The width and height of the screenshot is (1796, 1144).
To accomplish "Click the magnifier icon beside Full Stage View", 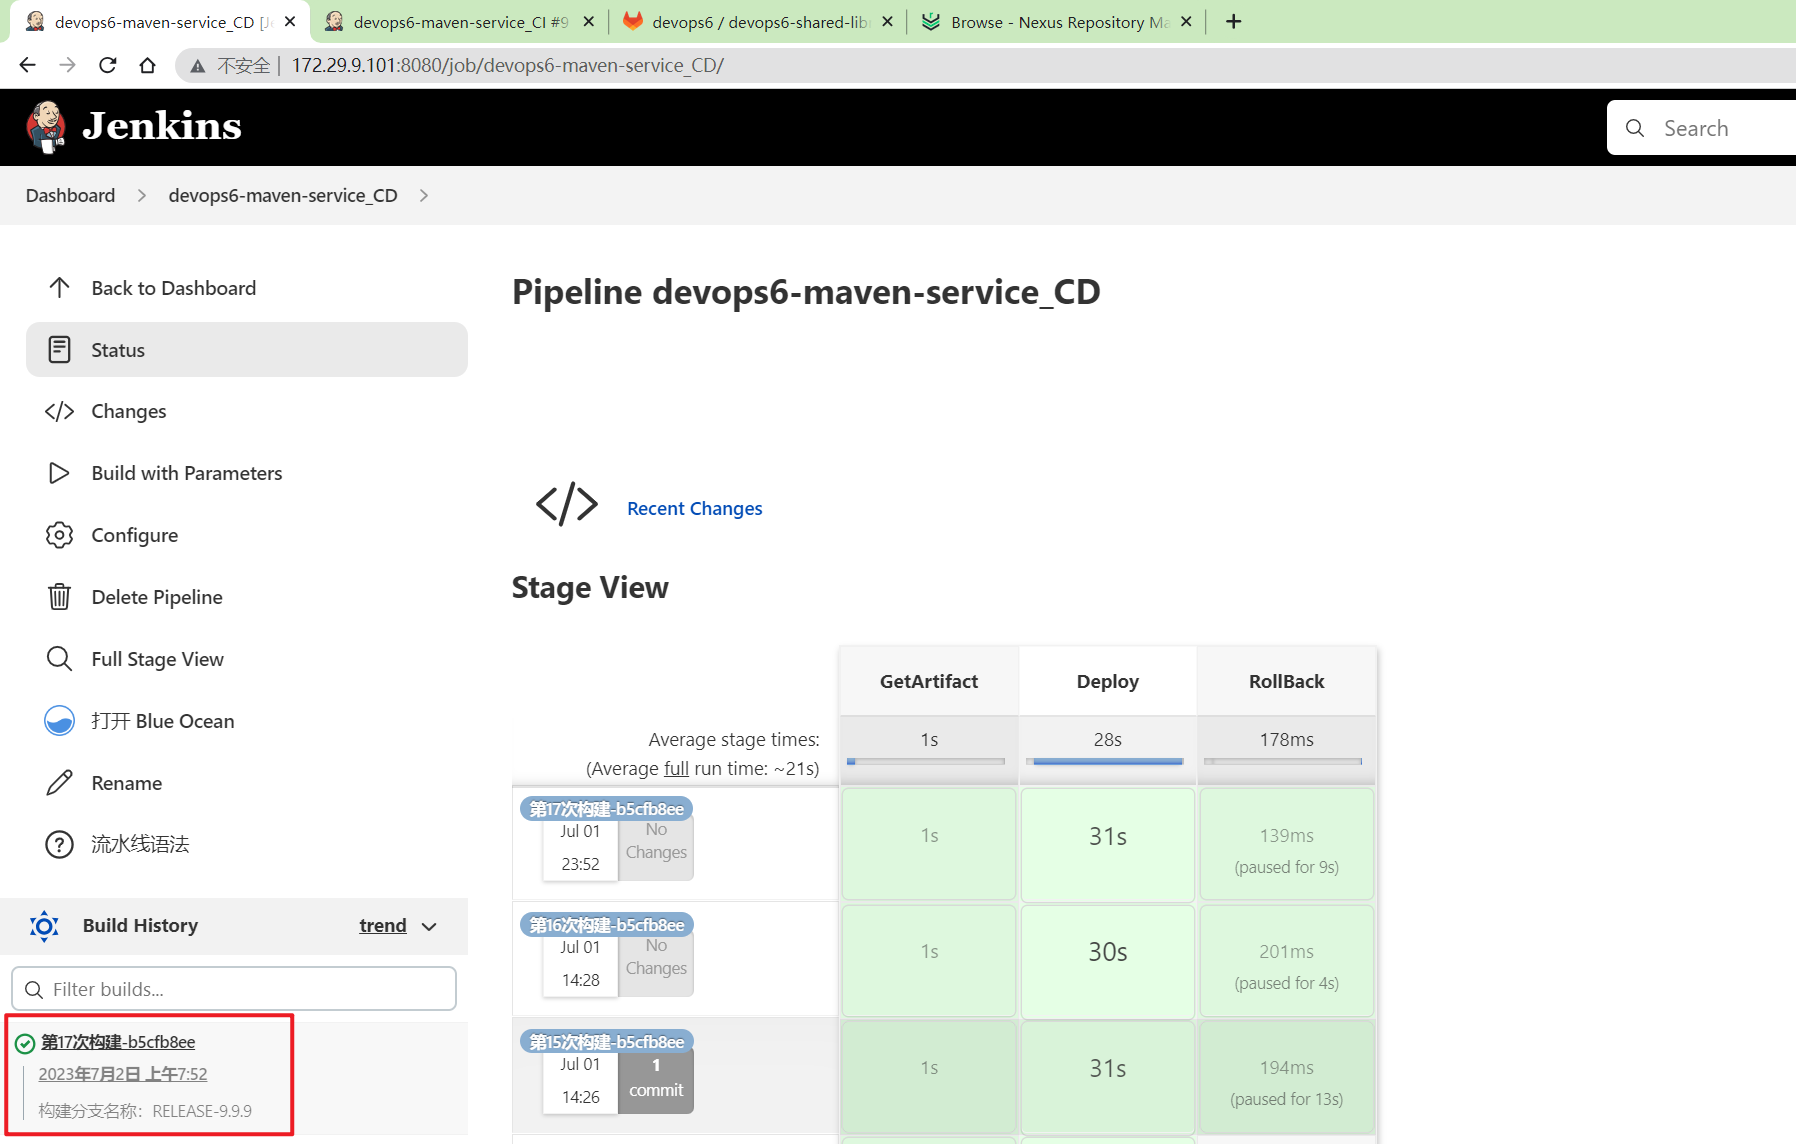I will tap(59, 659).
